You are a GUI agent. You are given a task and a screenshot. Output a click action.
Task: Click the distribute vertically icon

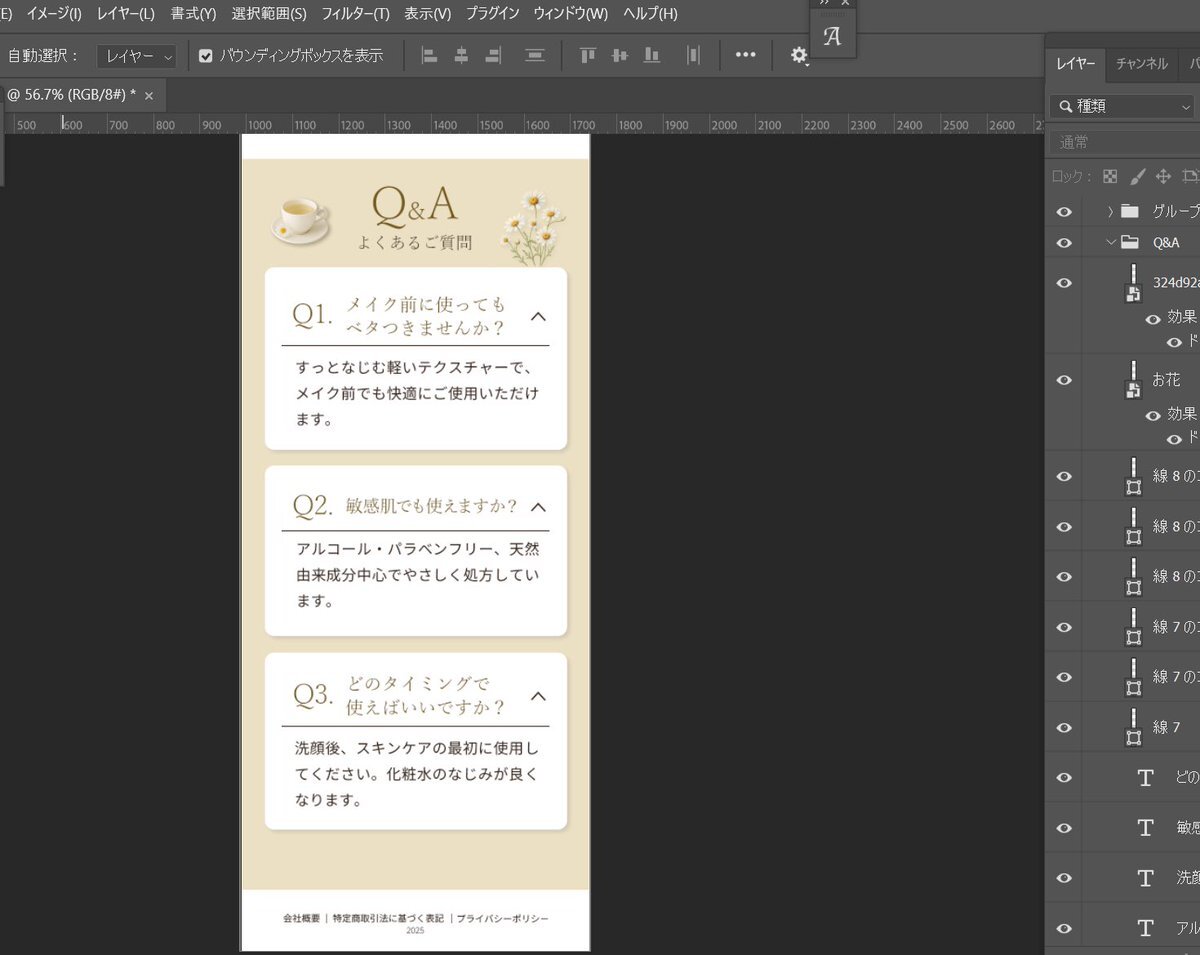(x=535, y=56)
